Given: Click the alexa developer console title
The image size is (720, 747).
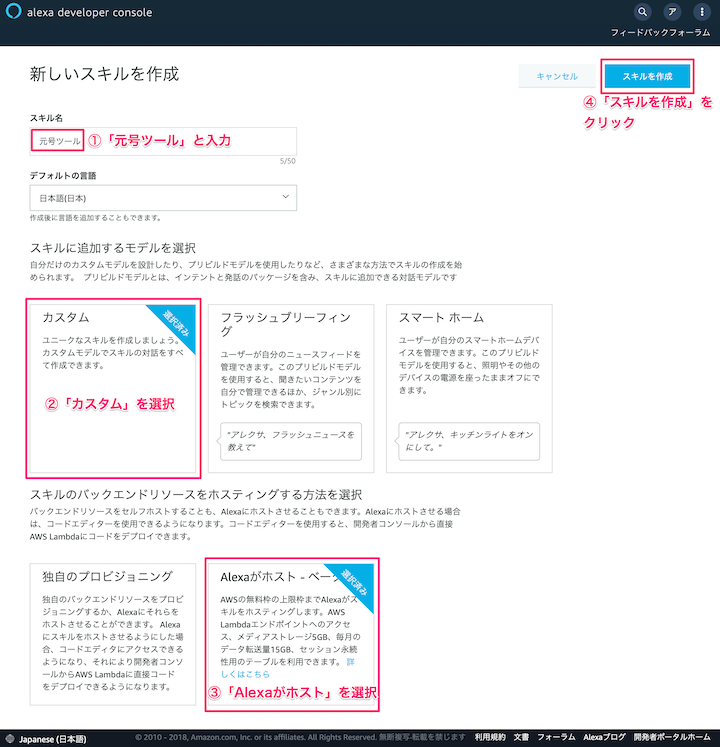Looking at the screenshot, I should (x=90, y=12).
